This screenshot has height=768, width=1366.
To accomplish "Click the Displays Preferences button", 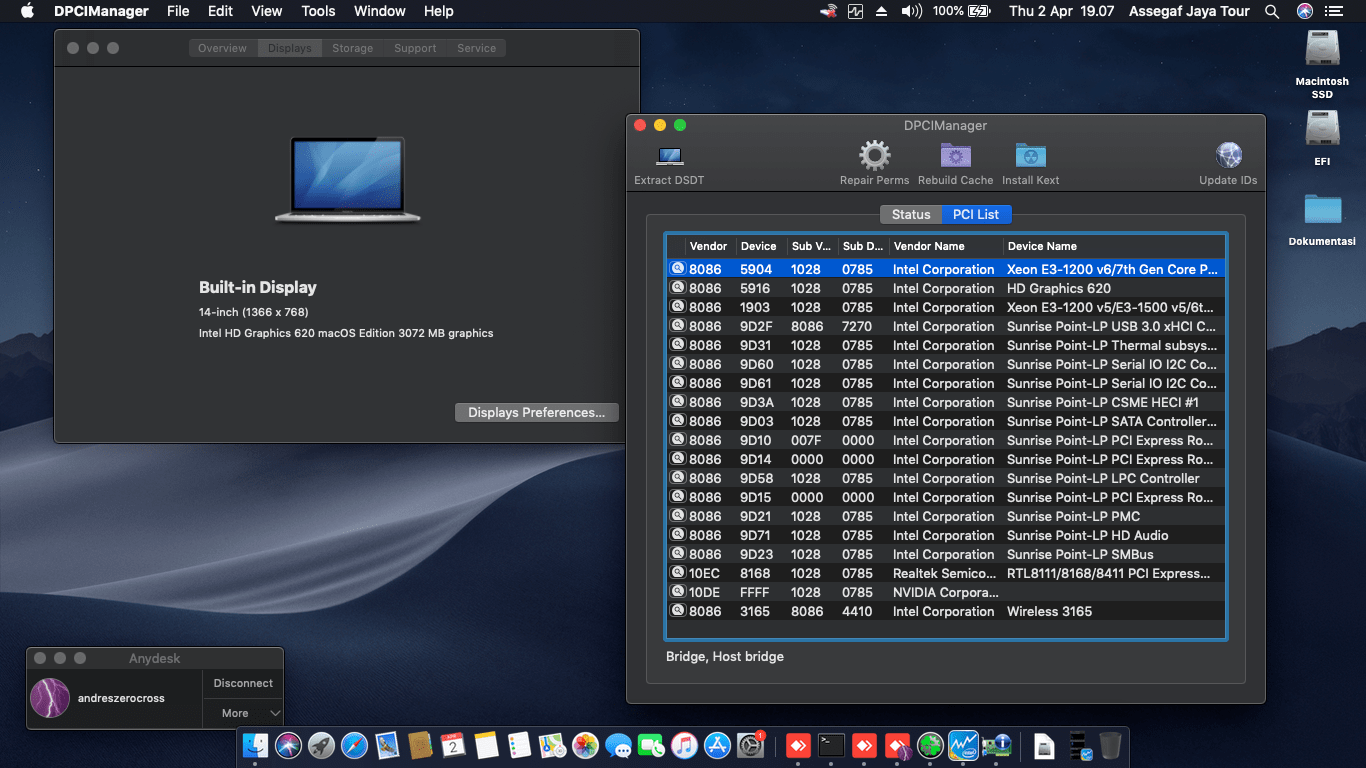I will (537, 412).
